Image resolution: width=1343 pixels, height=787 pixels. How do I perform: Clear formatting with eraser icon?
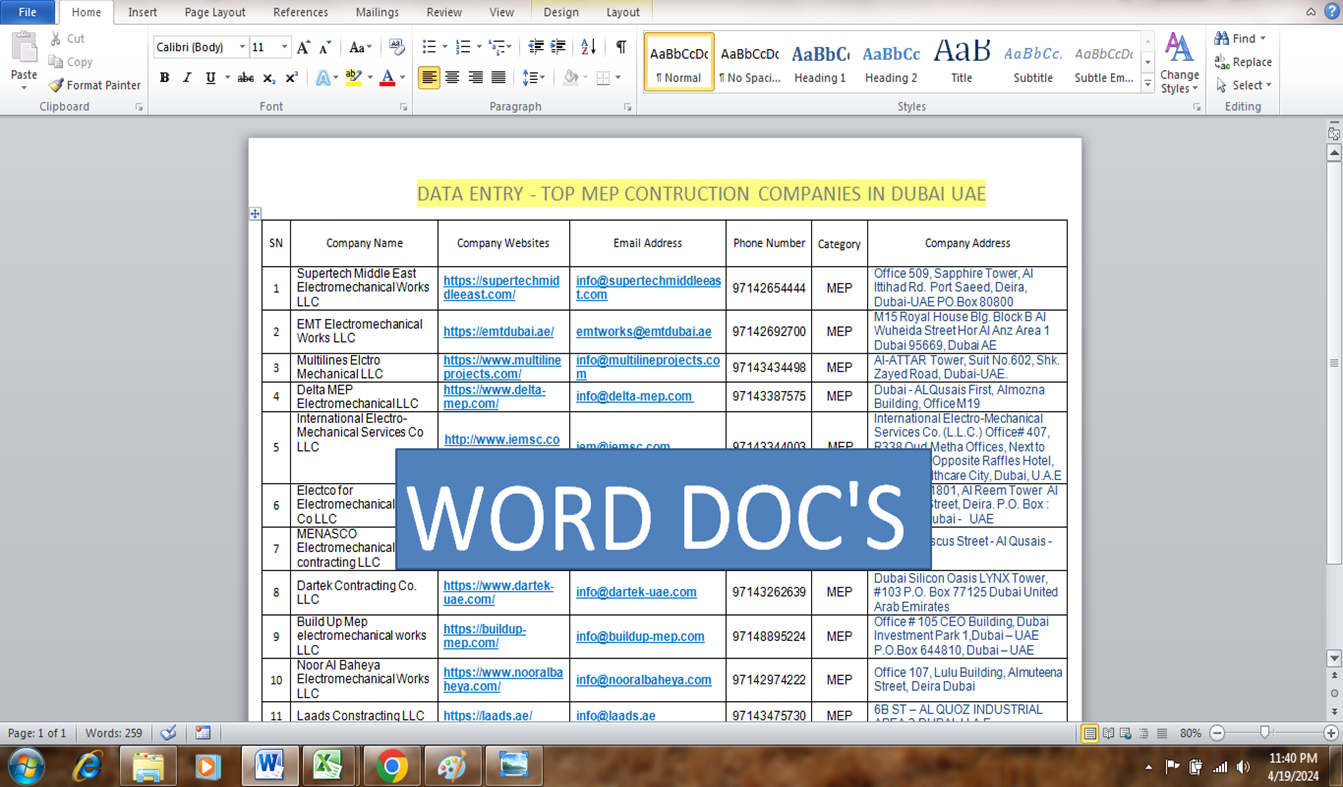click(397, 47)
